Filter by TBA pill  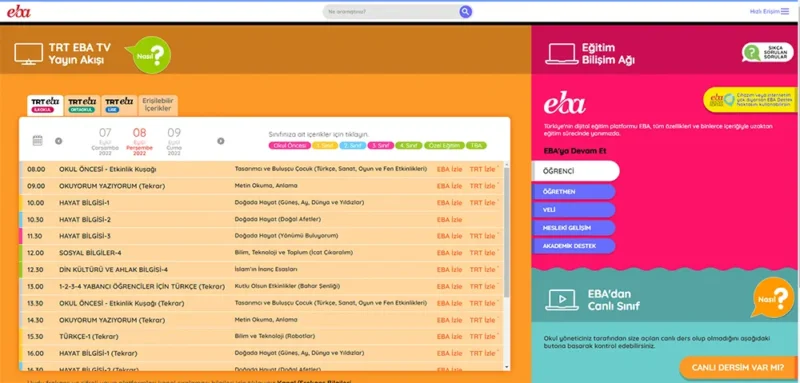tap(477, 146)
